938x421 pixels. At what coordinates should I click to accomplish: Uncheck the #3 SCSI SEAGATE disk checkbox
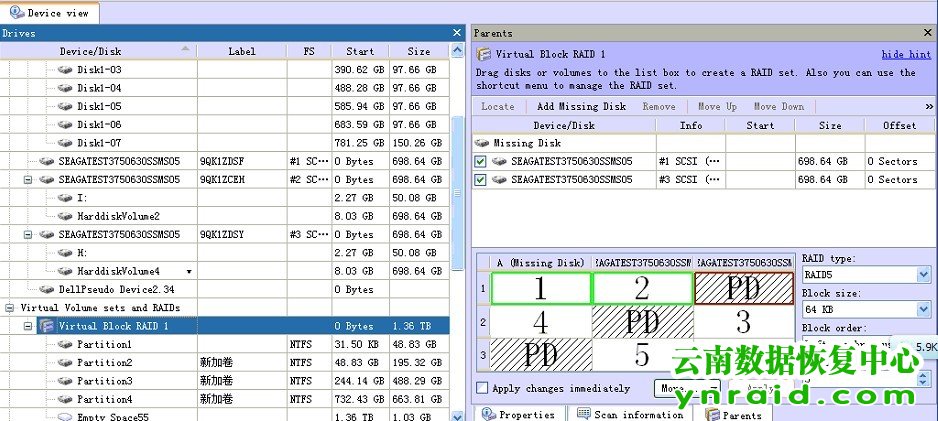coord(481,180)
